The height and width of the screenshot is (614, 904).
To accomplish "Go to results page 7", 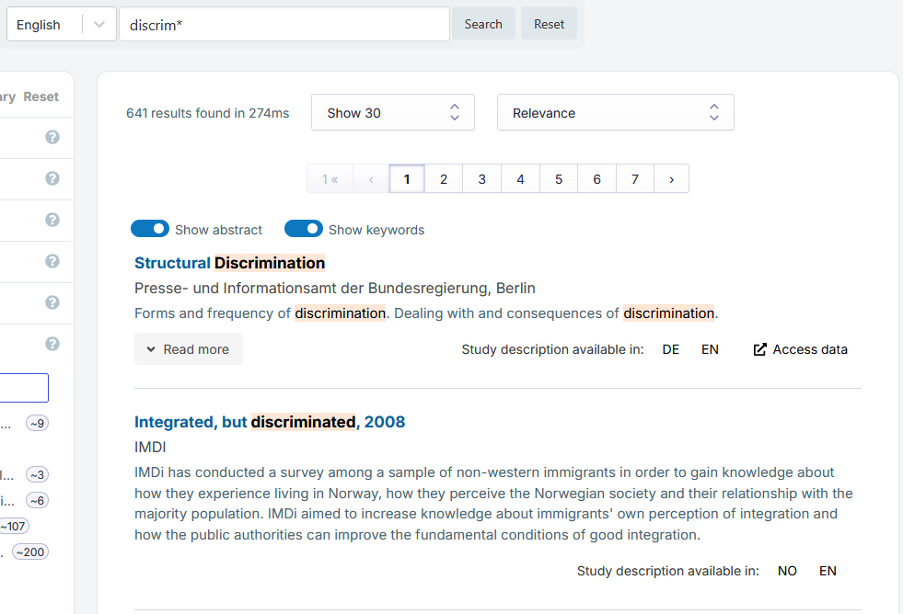I will [635, 179].
